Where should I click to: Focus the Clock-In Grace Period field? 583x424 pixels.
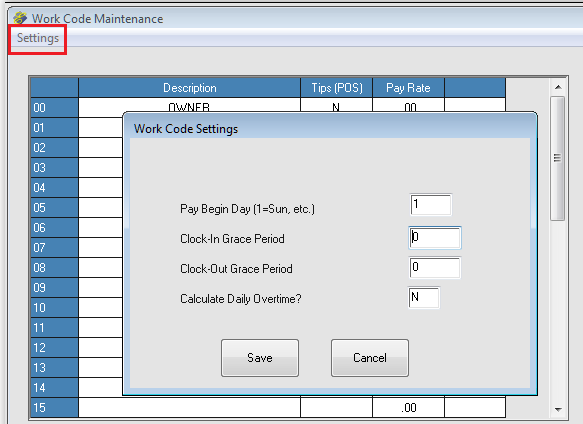(x=435, y=238)
